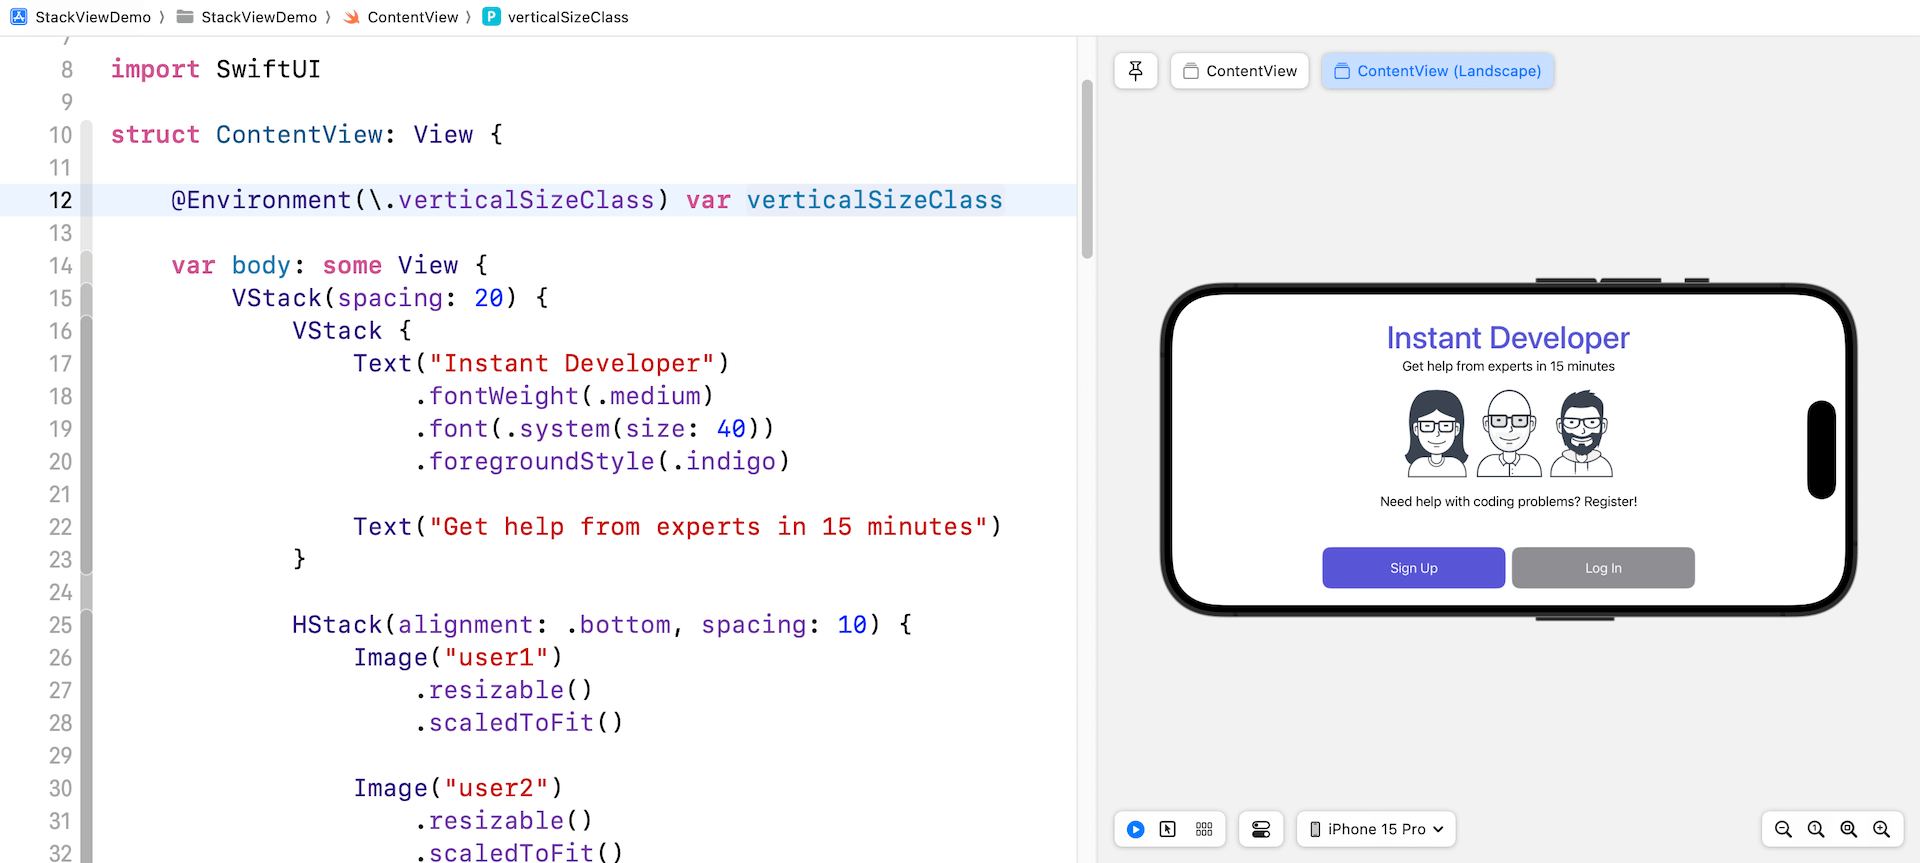The height and width of the screenshot is (863, 1920).
Task: Zoom out the preview canvas
Action: click(x=1783, y=829)
